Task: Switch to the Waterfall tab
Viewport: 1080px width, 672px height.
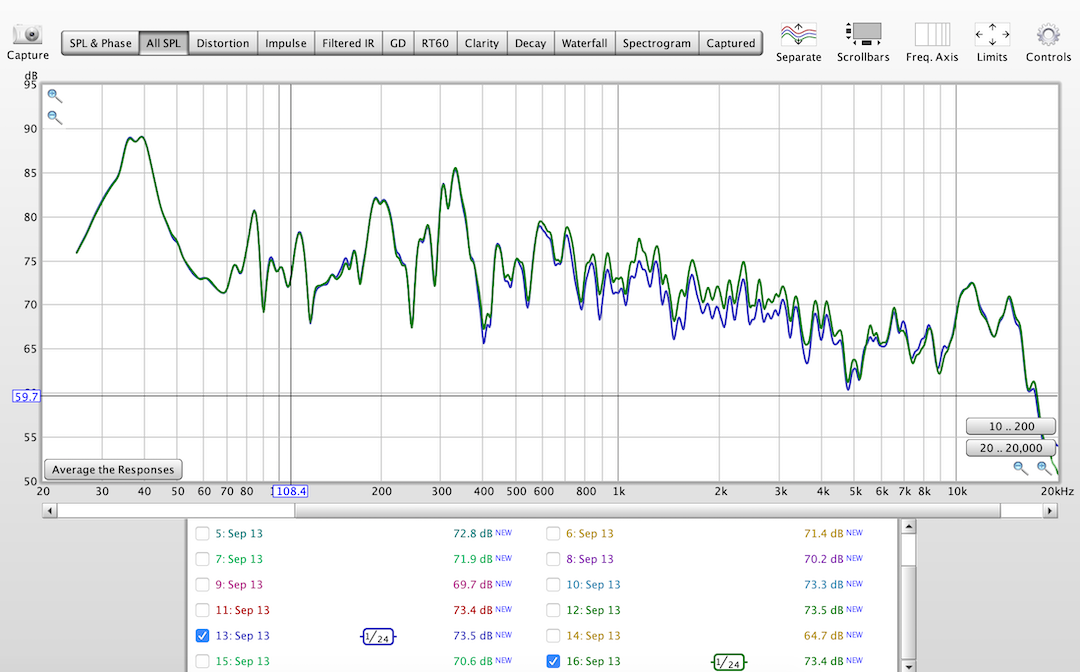Action: (x=584, y=43)
